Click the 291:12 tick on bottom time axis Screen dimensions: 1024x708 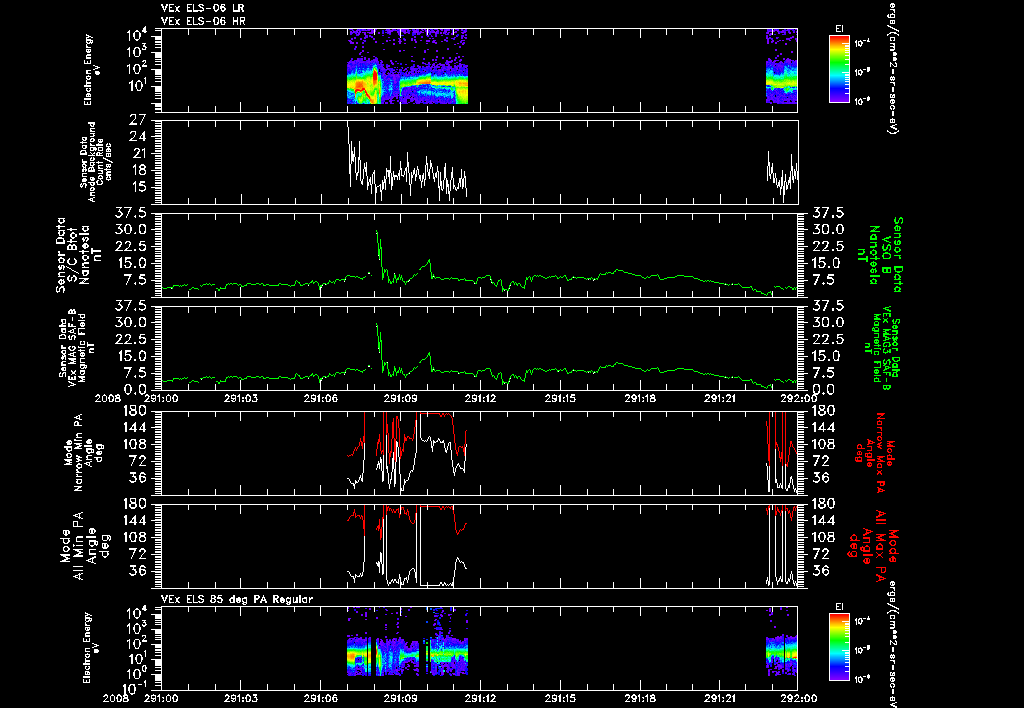coord(481,684)
